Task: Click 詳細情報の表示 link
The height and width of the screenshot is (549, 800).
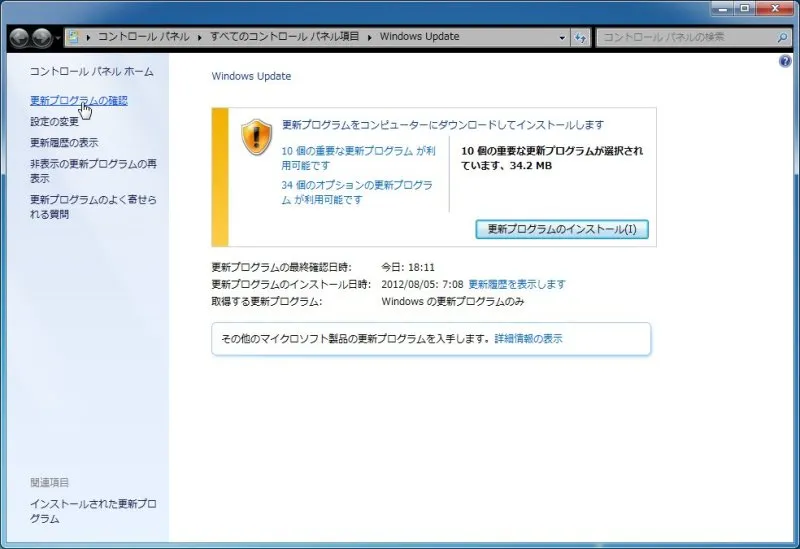Action: point(528,339)
